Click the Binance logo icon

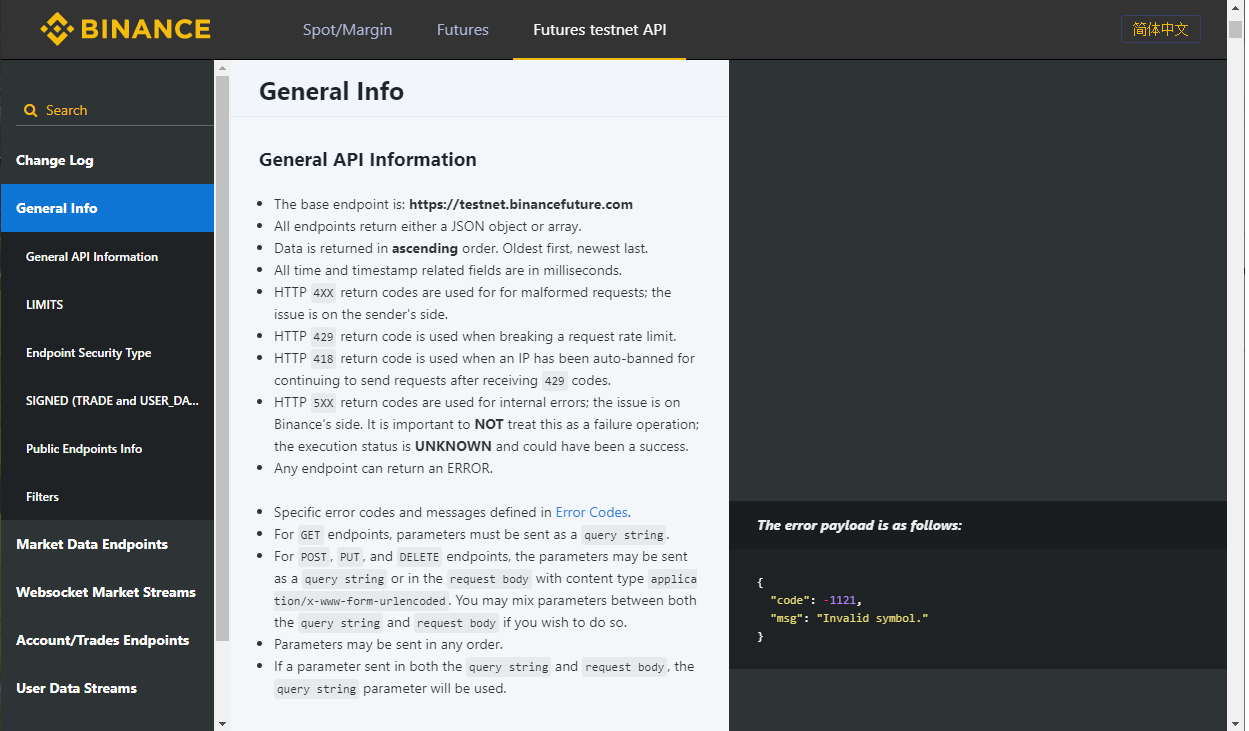pyautogui.click(x=57, y=29)
